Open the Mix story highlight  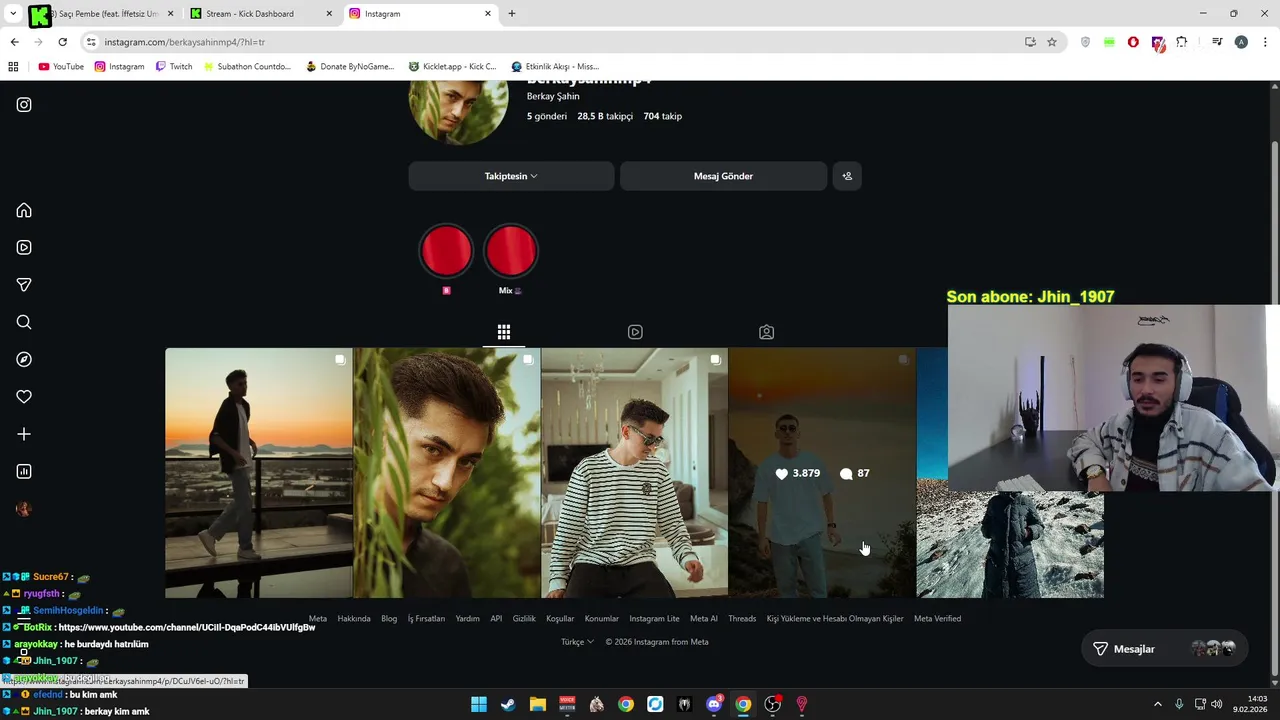click(511, 251)
